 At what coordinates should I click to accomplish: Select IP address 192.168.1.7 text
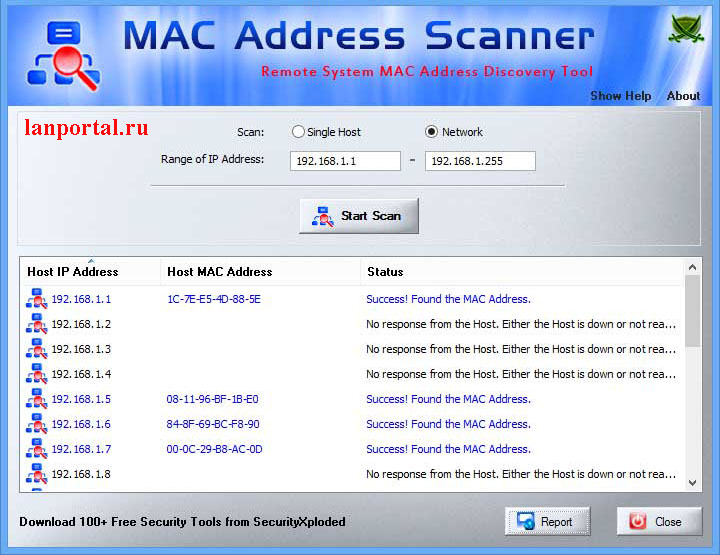pyautogui.click(x=81, y=449)
